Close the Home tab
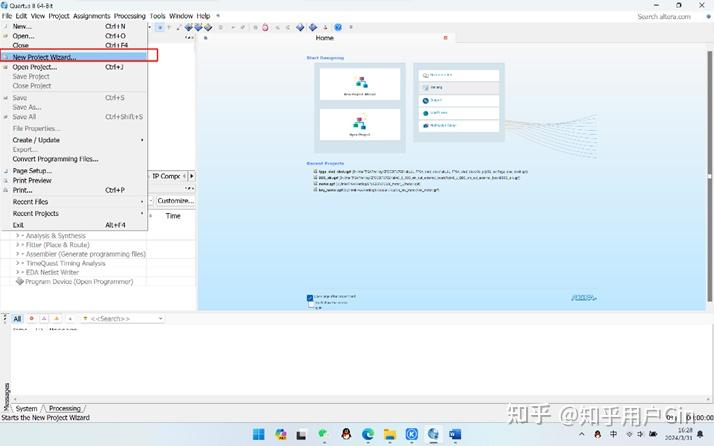 (445, 38)
